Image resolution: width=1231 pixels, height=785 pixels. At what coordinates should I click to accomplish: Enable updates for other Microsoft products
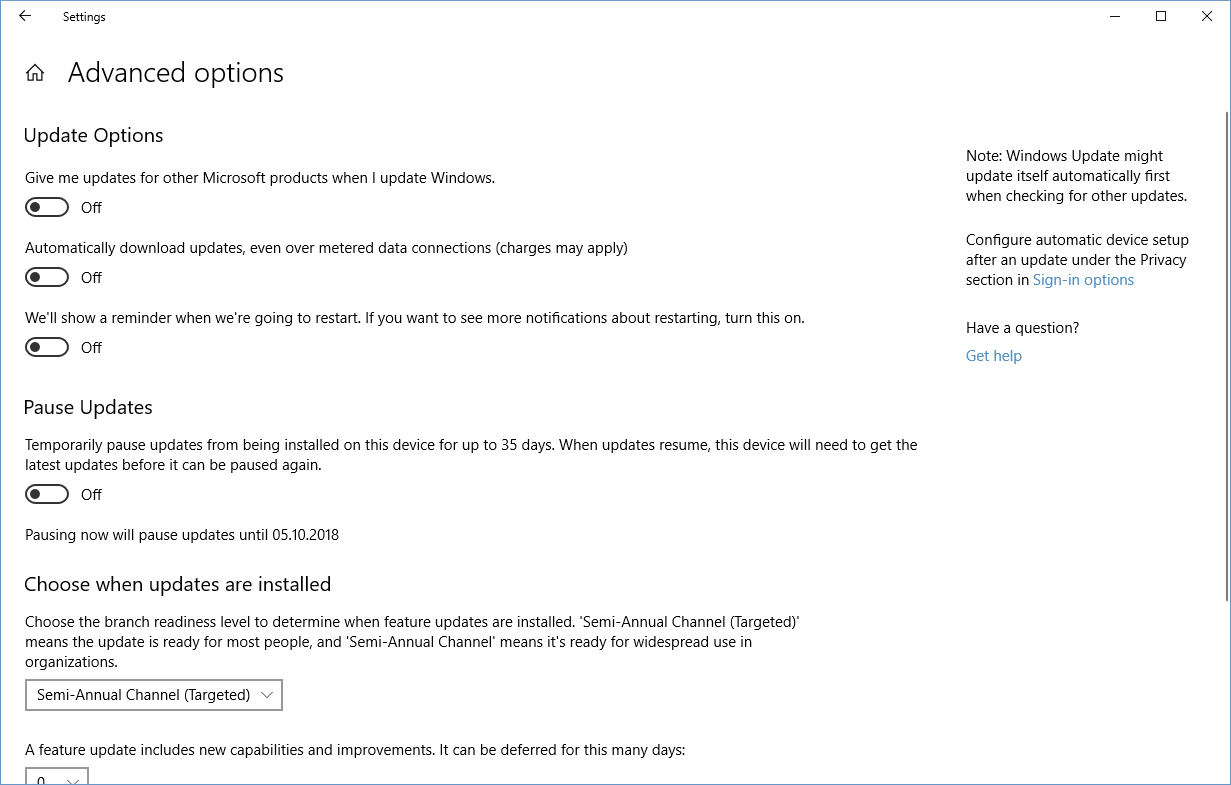coord(47,207)
